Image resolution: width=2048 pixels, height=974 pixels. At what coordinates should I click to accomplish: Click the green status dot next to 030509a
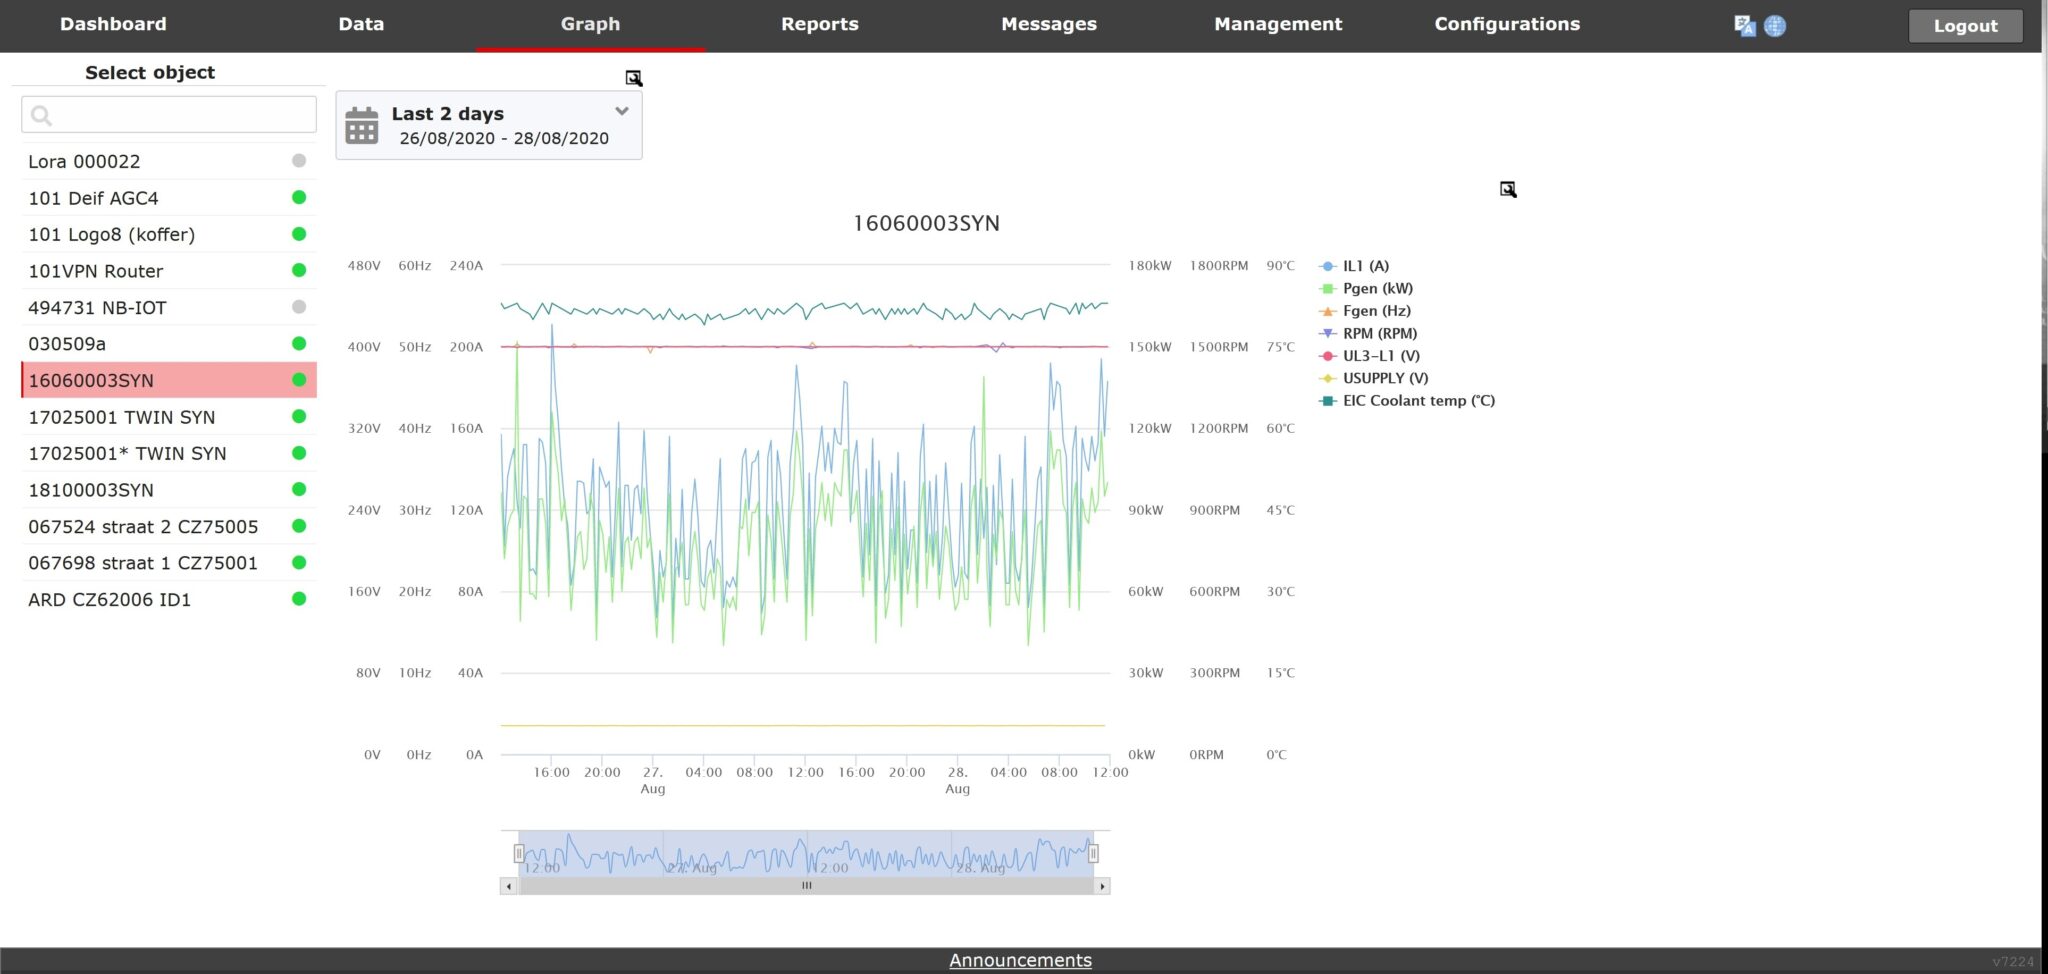300,343
